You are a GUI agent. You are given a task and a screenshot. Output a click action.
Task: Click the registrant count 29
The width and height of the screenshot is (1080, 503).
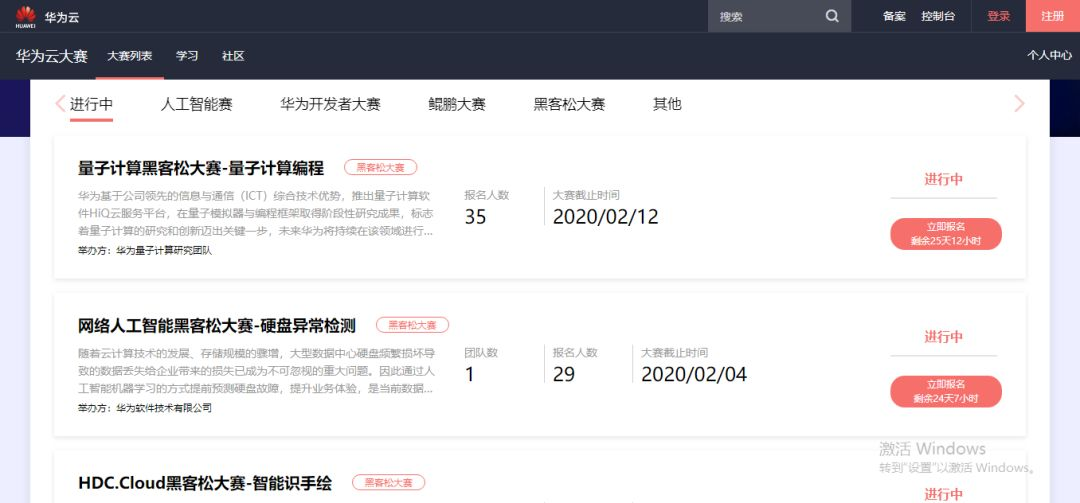563,375
